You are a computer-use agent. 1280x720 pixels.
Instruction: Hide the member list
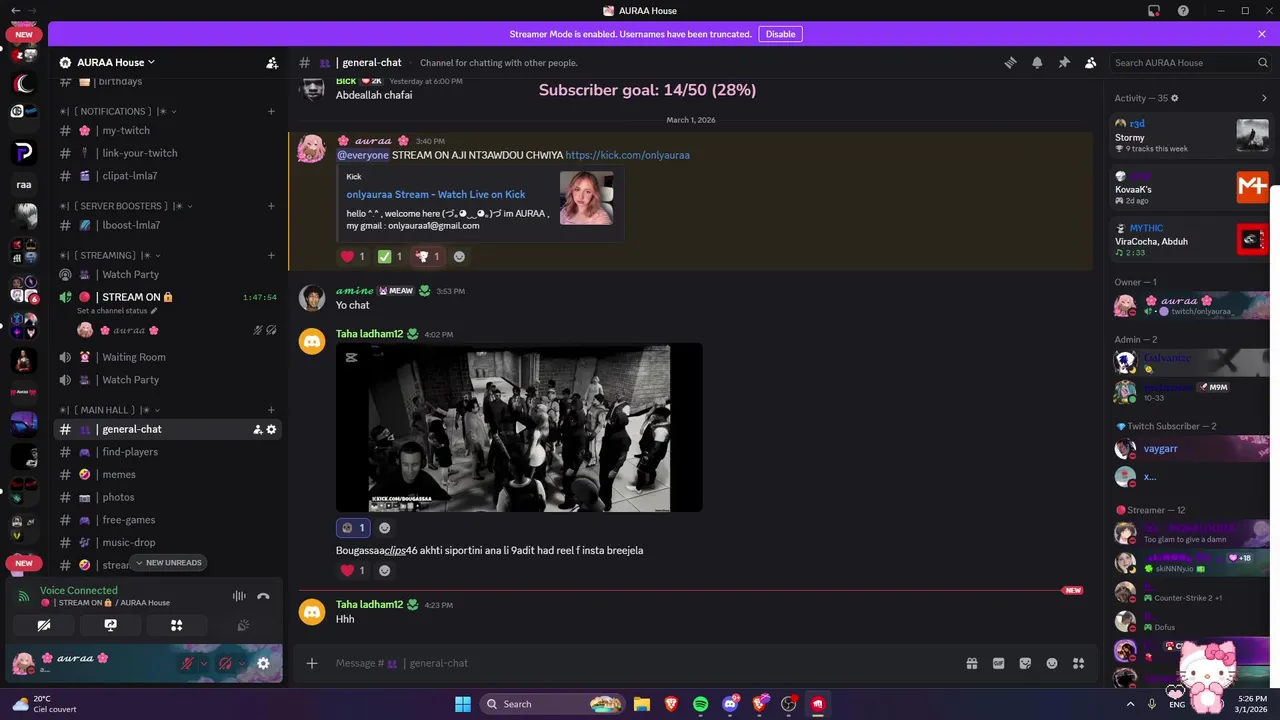(x=1090, y=62)
